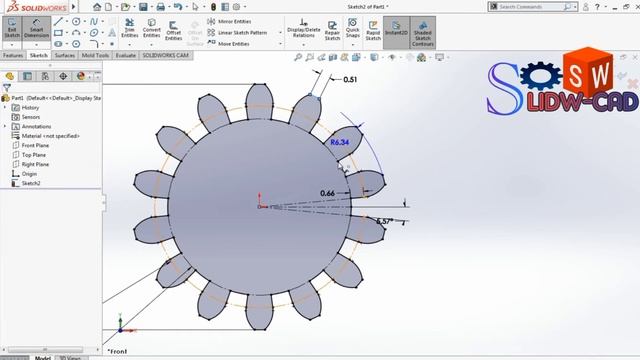Viewport: 640px width, 360px height.
Task: Select Linear Sketch Pattern command
Action: [237, 33]
